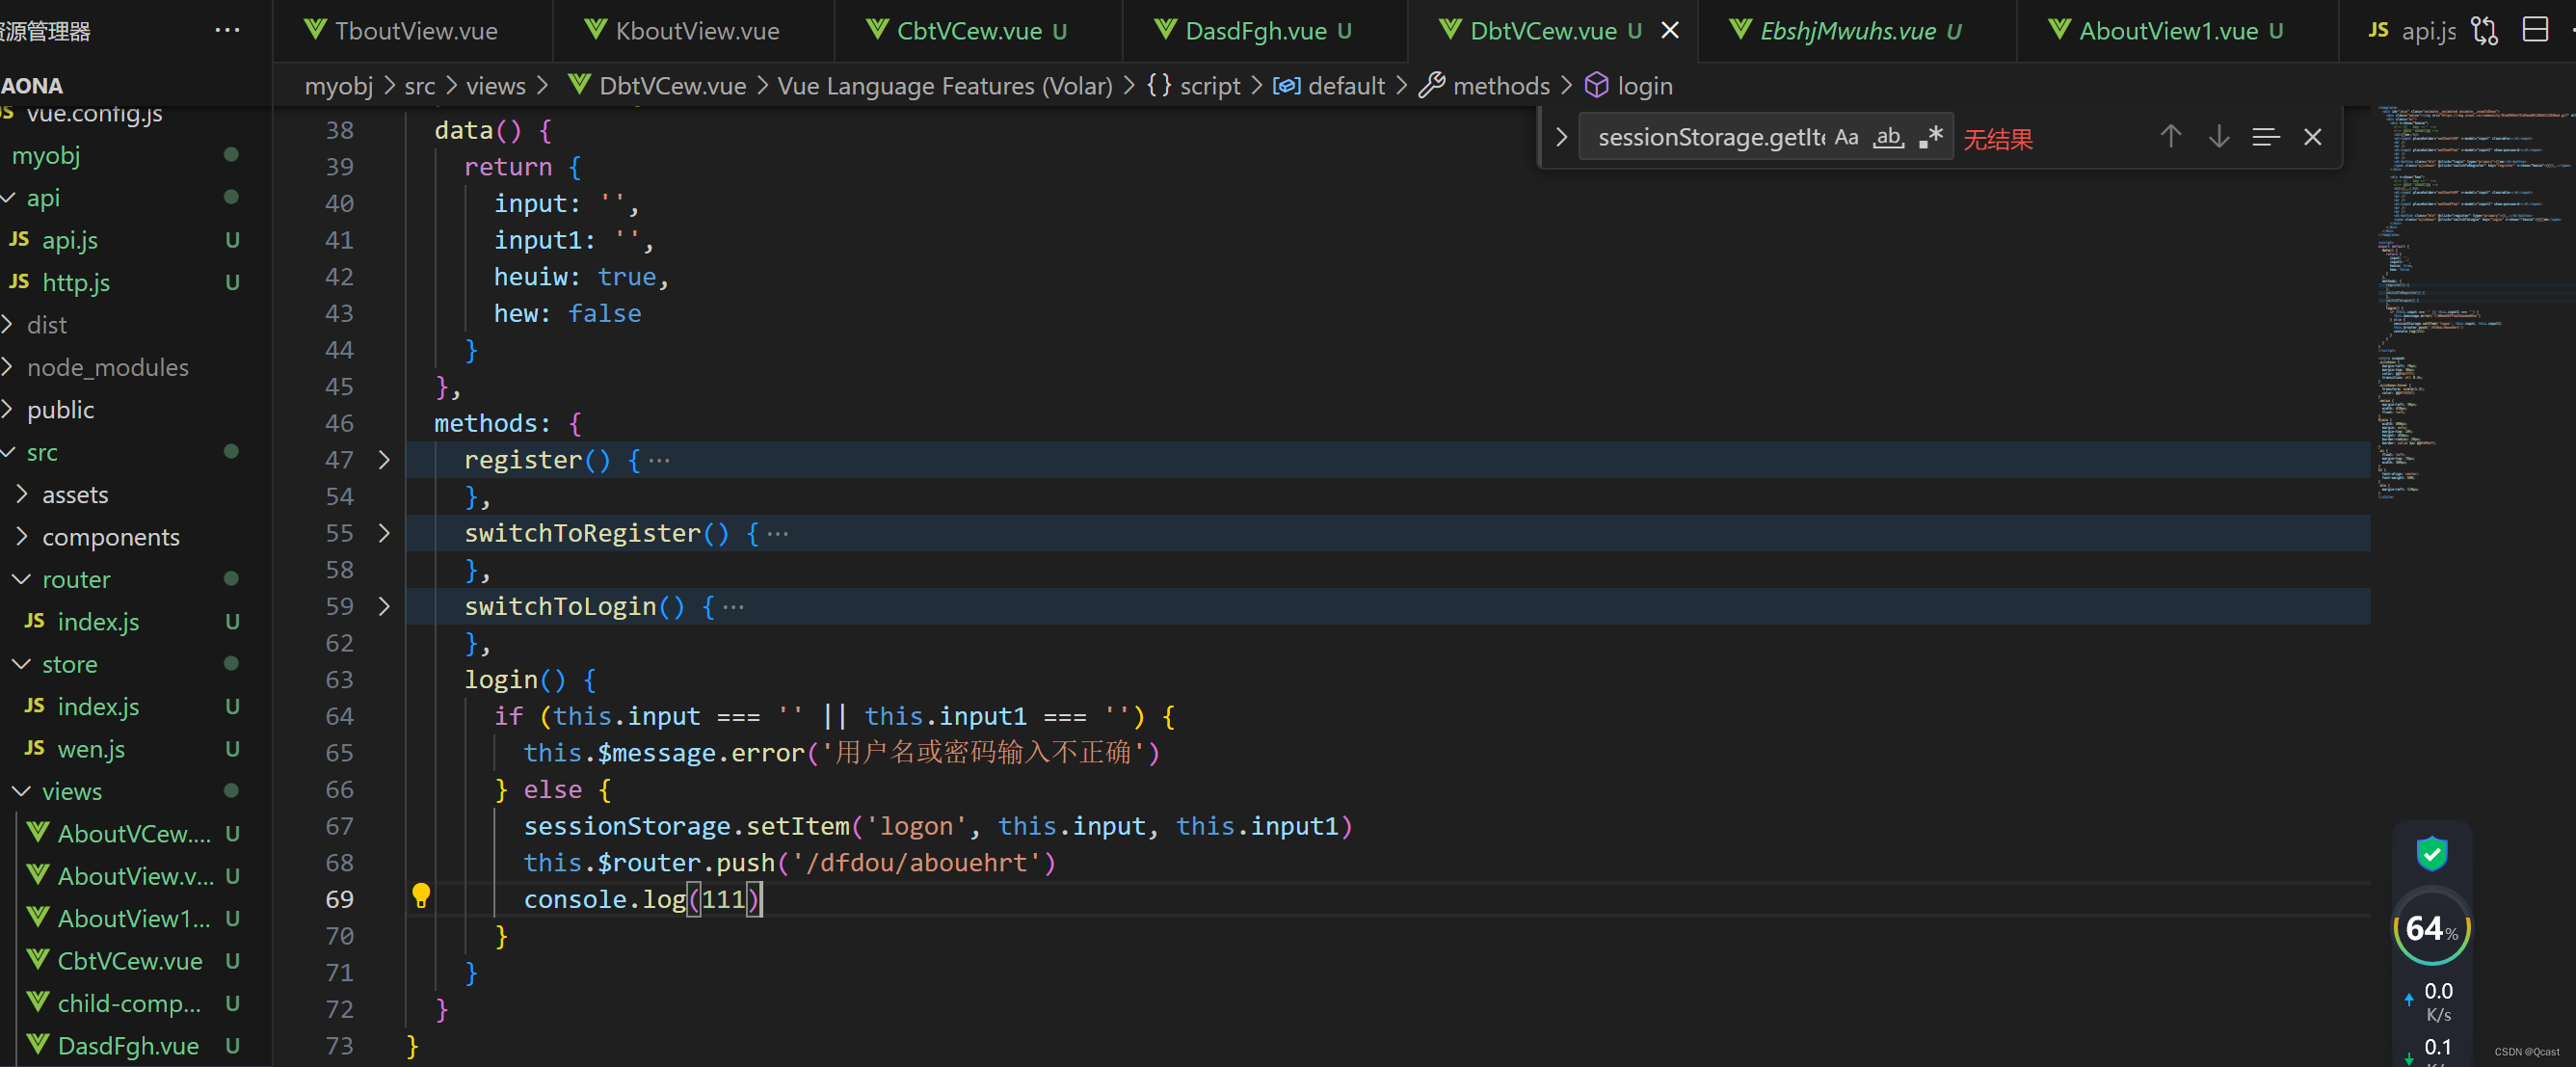The image size is (2576, 1067).
Task: Switch to the EbshjMwuhs.vue tab
Action: coord(1846,31)
